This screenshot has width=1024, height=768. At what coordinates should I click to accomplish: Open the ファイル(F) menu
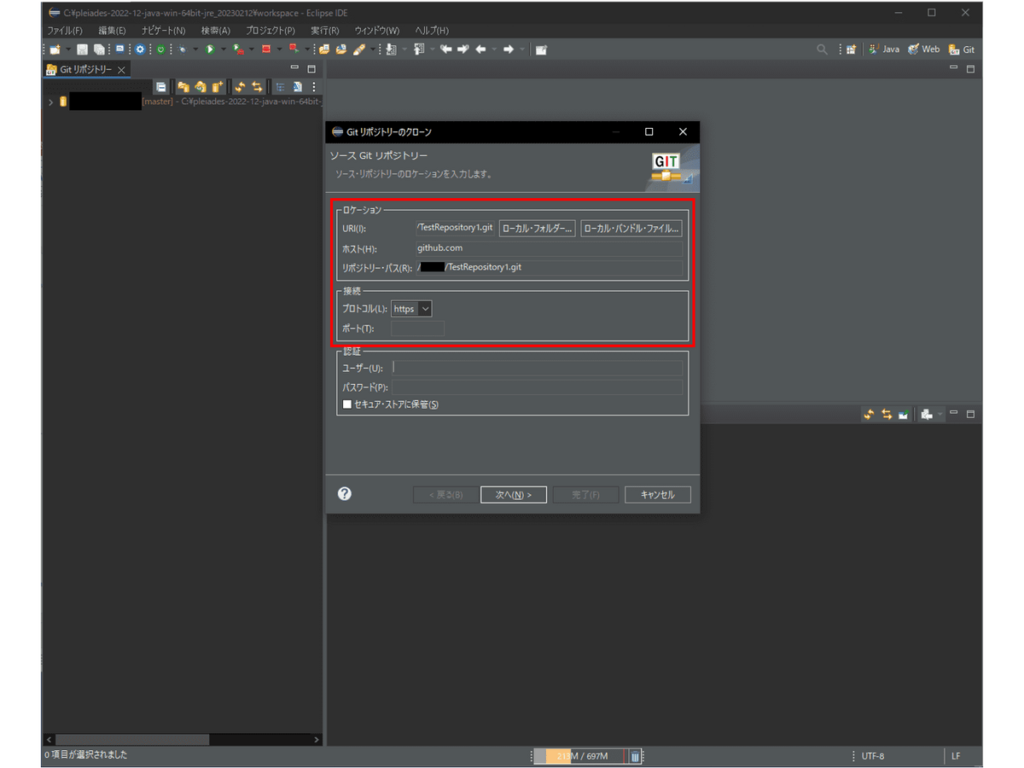(65, 31)
